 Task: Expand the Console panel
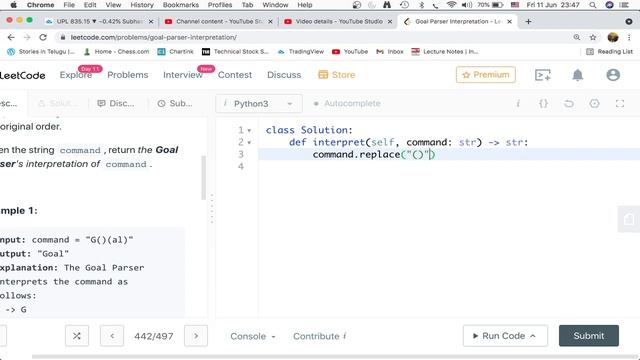point(253,336)
